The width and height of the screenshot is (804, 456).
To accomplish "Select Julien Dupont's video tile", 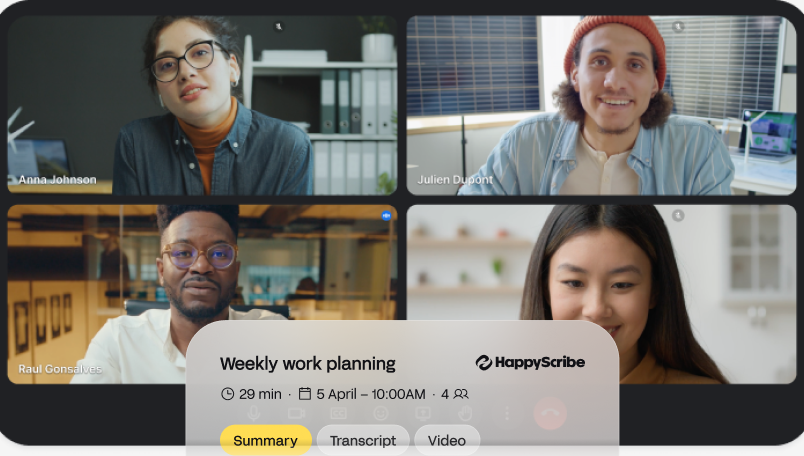I will pyautogui.click(x=601, y=105).
